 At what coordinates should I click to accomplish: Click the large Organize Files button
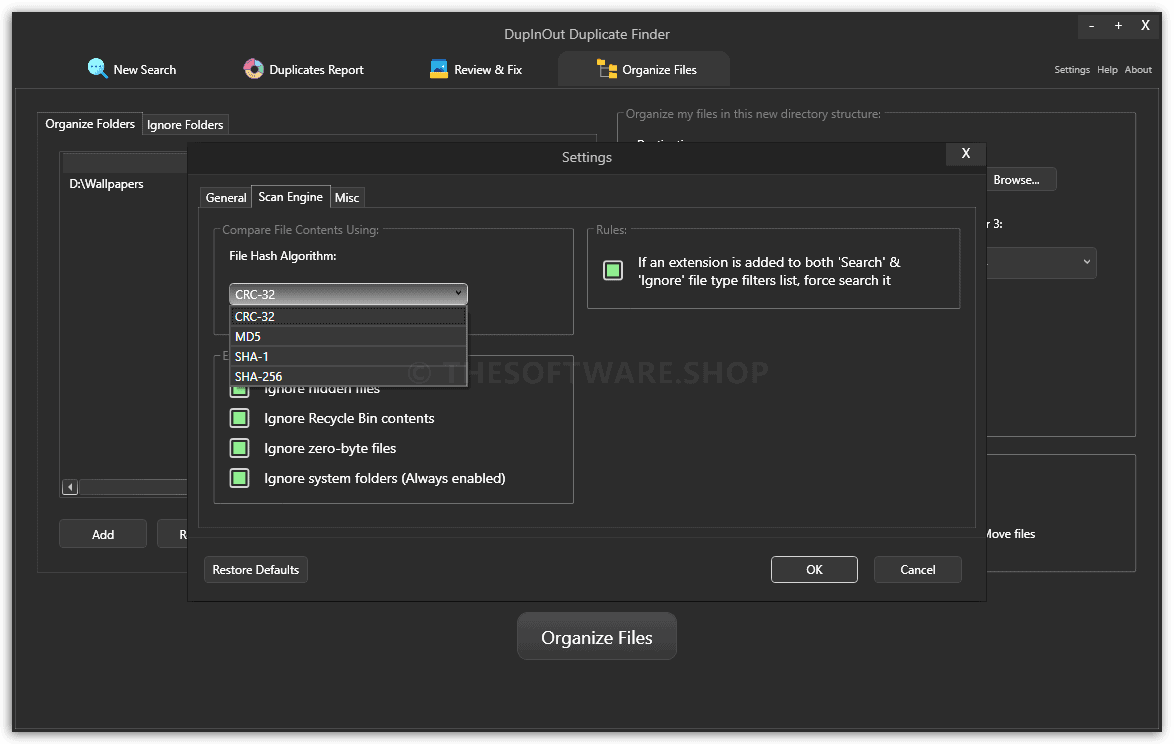pyautogui.click(x=597, y=637)
